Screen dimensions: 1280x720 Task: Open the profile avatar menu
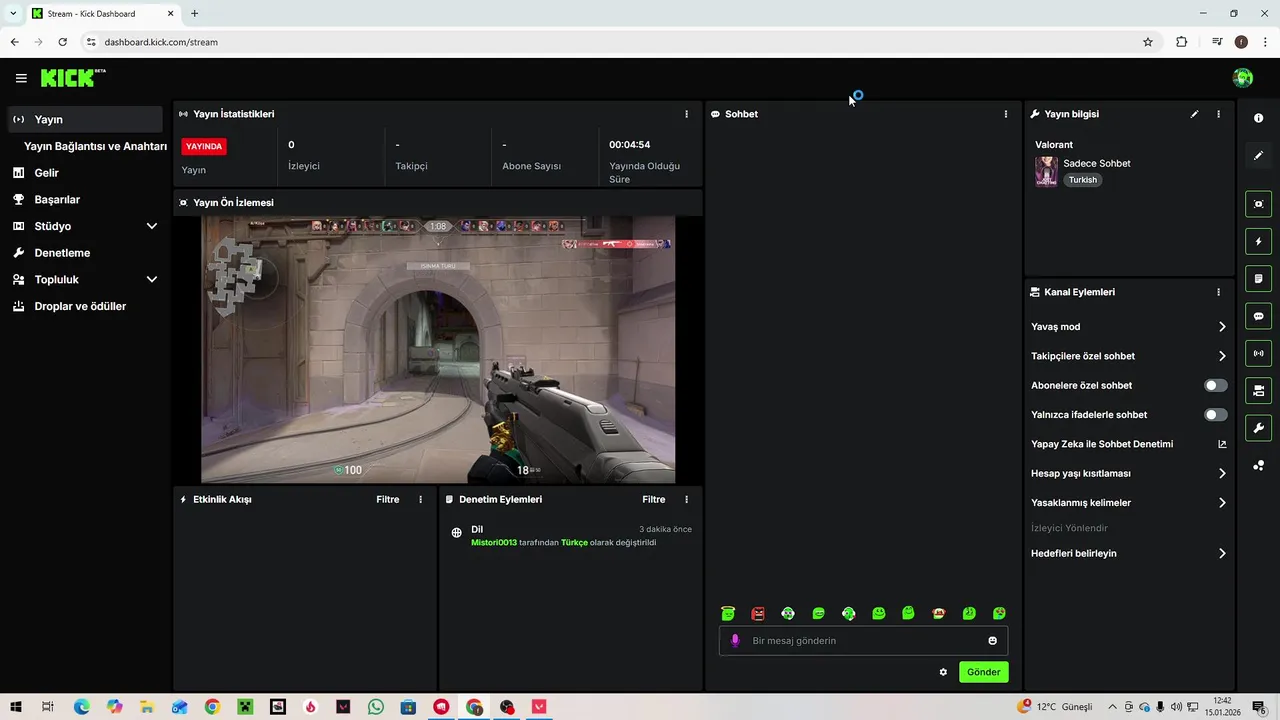click(x=1243, y=78)
